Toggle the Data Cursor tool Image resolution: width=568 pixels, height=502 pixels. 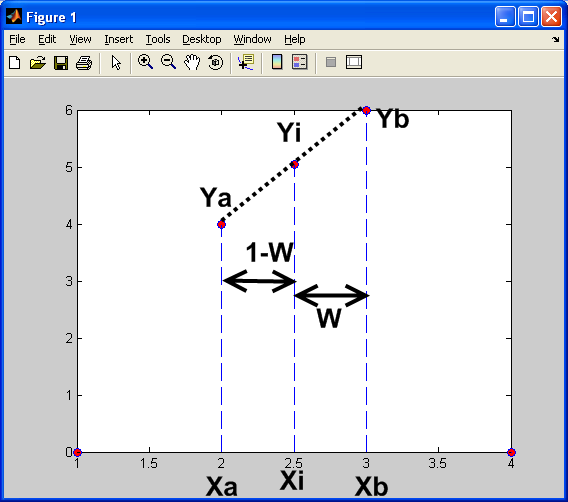click(x=246, y=62)
